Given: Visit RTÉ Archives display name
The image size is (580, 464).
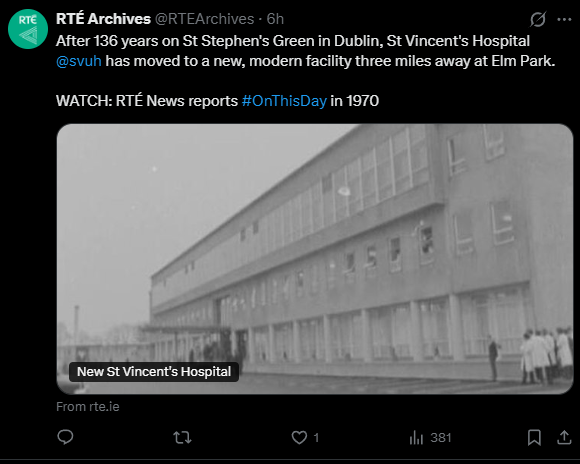Looking at the screenshot, I should click(103, 19).
